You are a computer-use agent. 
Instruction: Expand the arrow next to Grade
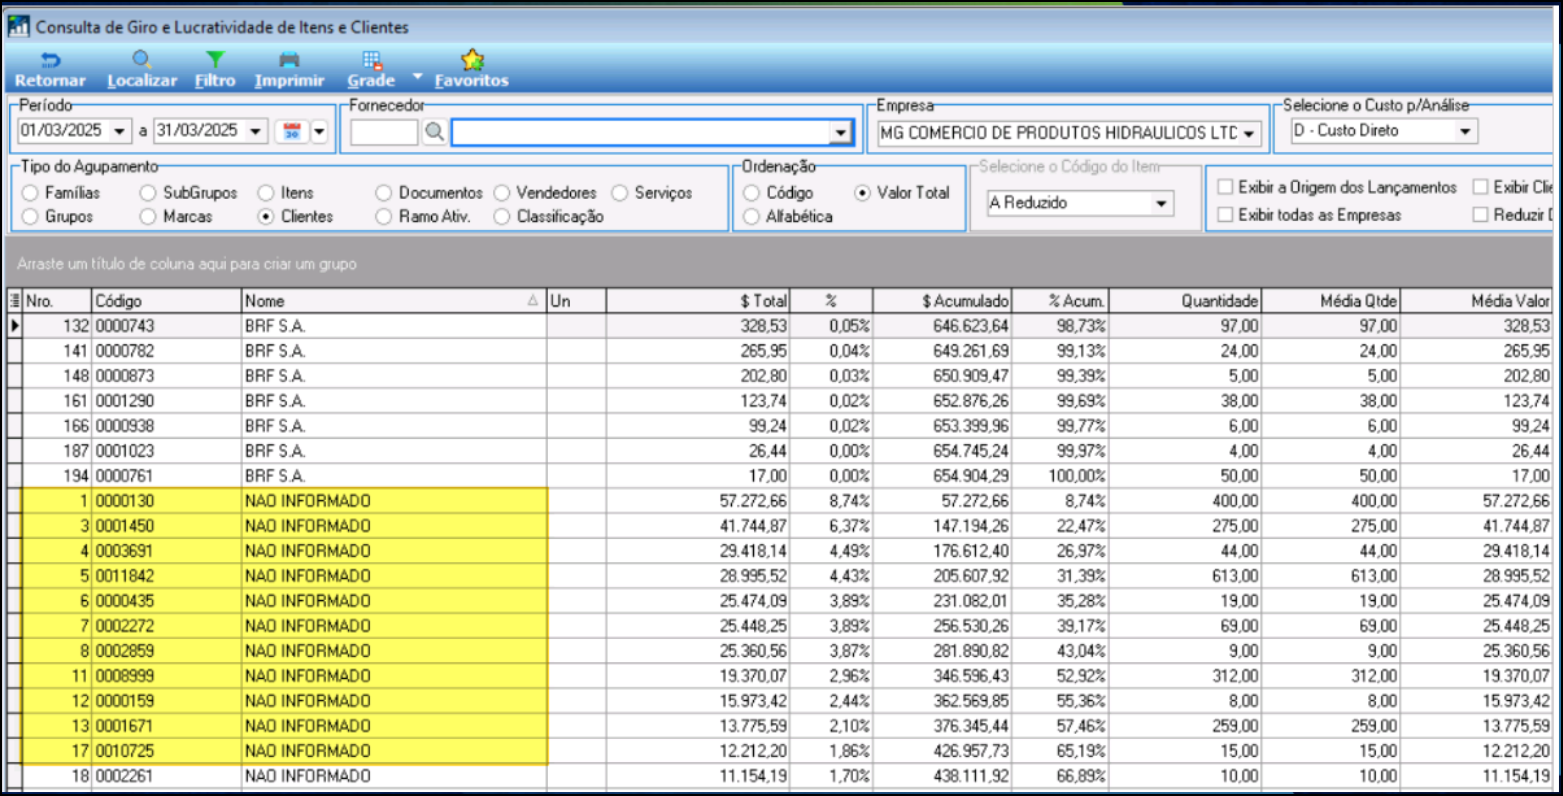pyautogui.click(x=417, y=76)
